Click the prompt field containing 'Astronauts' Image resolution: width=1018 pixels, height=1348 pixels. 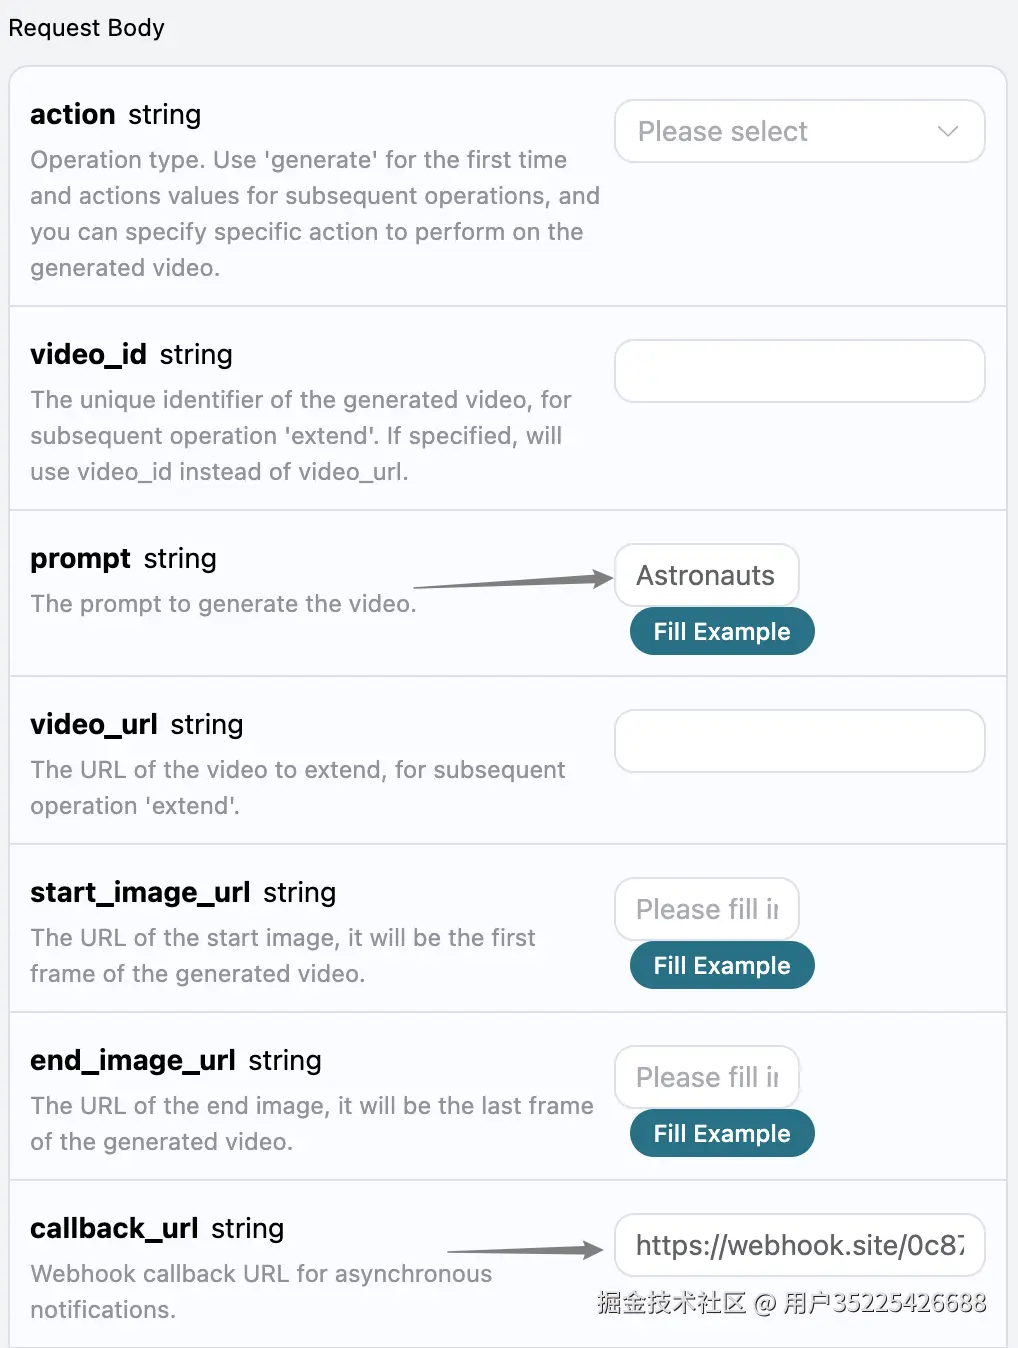(x=706, y=575)
